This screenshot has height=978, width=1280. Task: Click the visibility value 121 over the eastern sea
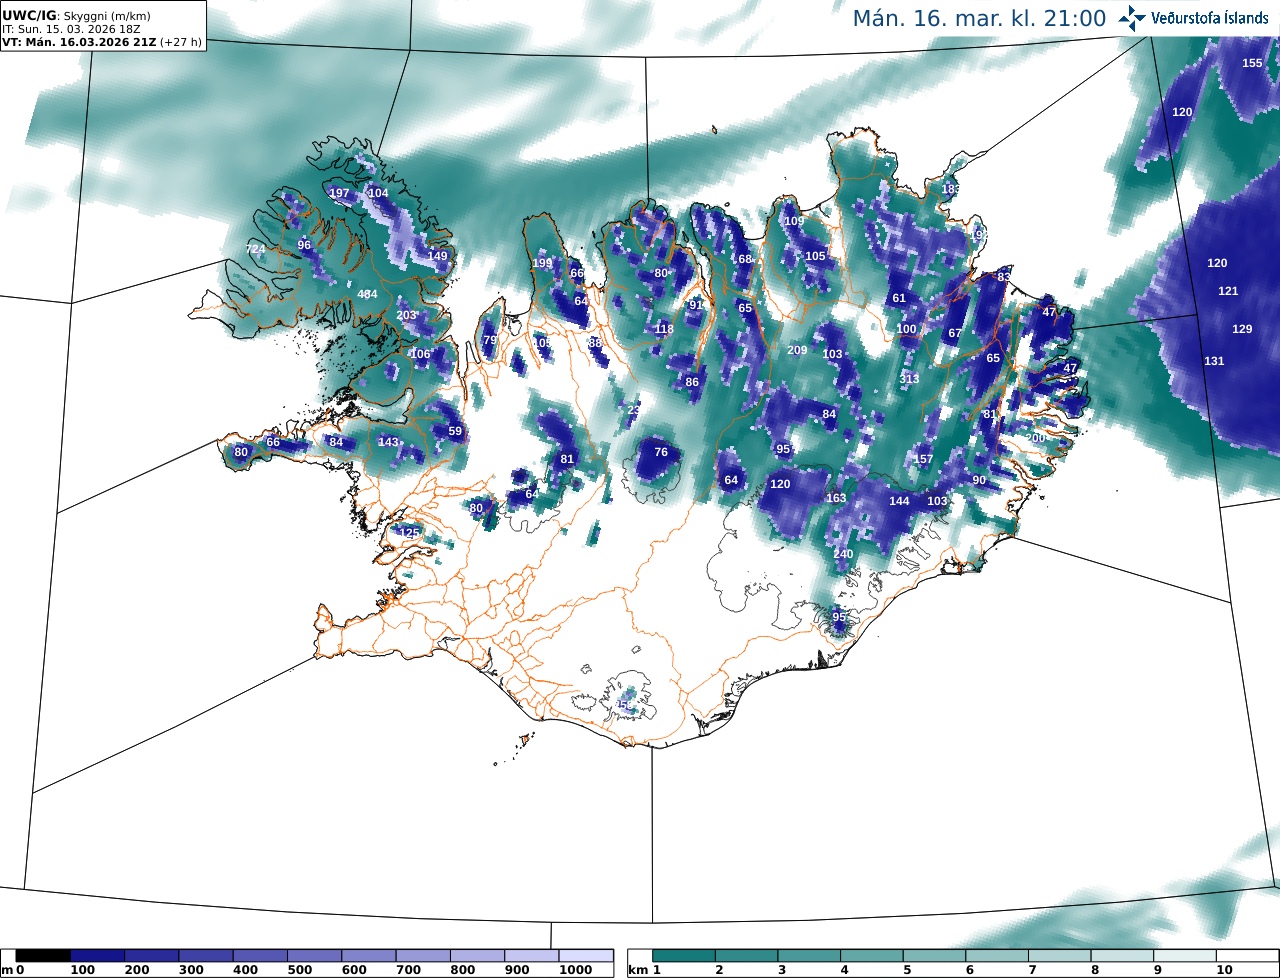point(1228,291)
